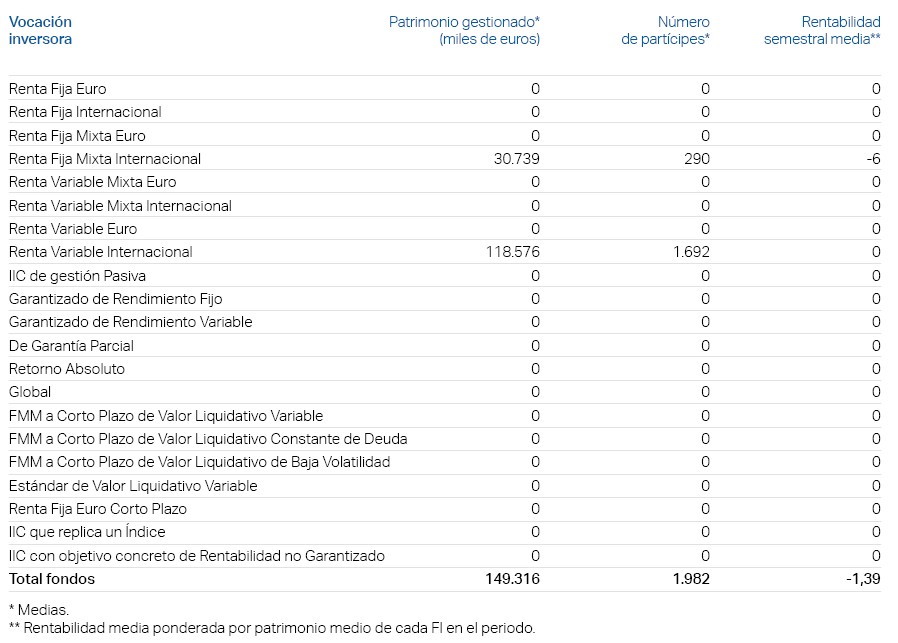Select the -1,39 total rentabilidad value
Image resolution: width=898 pixels, height=643 pixels.
[862, 579]
